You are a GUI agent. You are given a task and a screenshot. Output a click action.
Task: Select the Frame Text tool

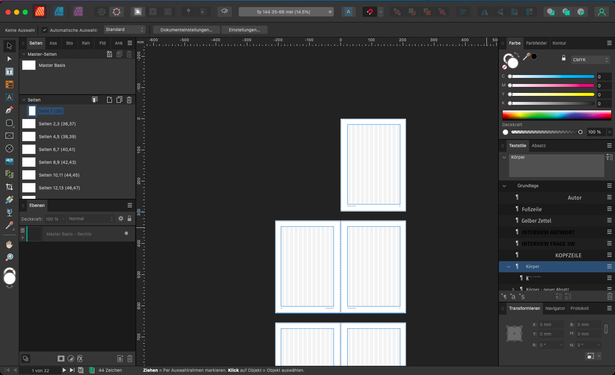pyautogui.click(x=9, y=72)
